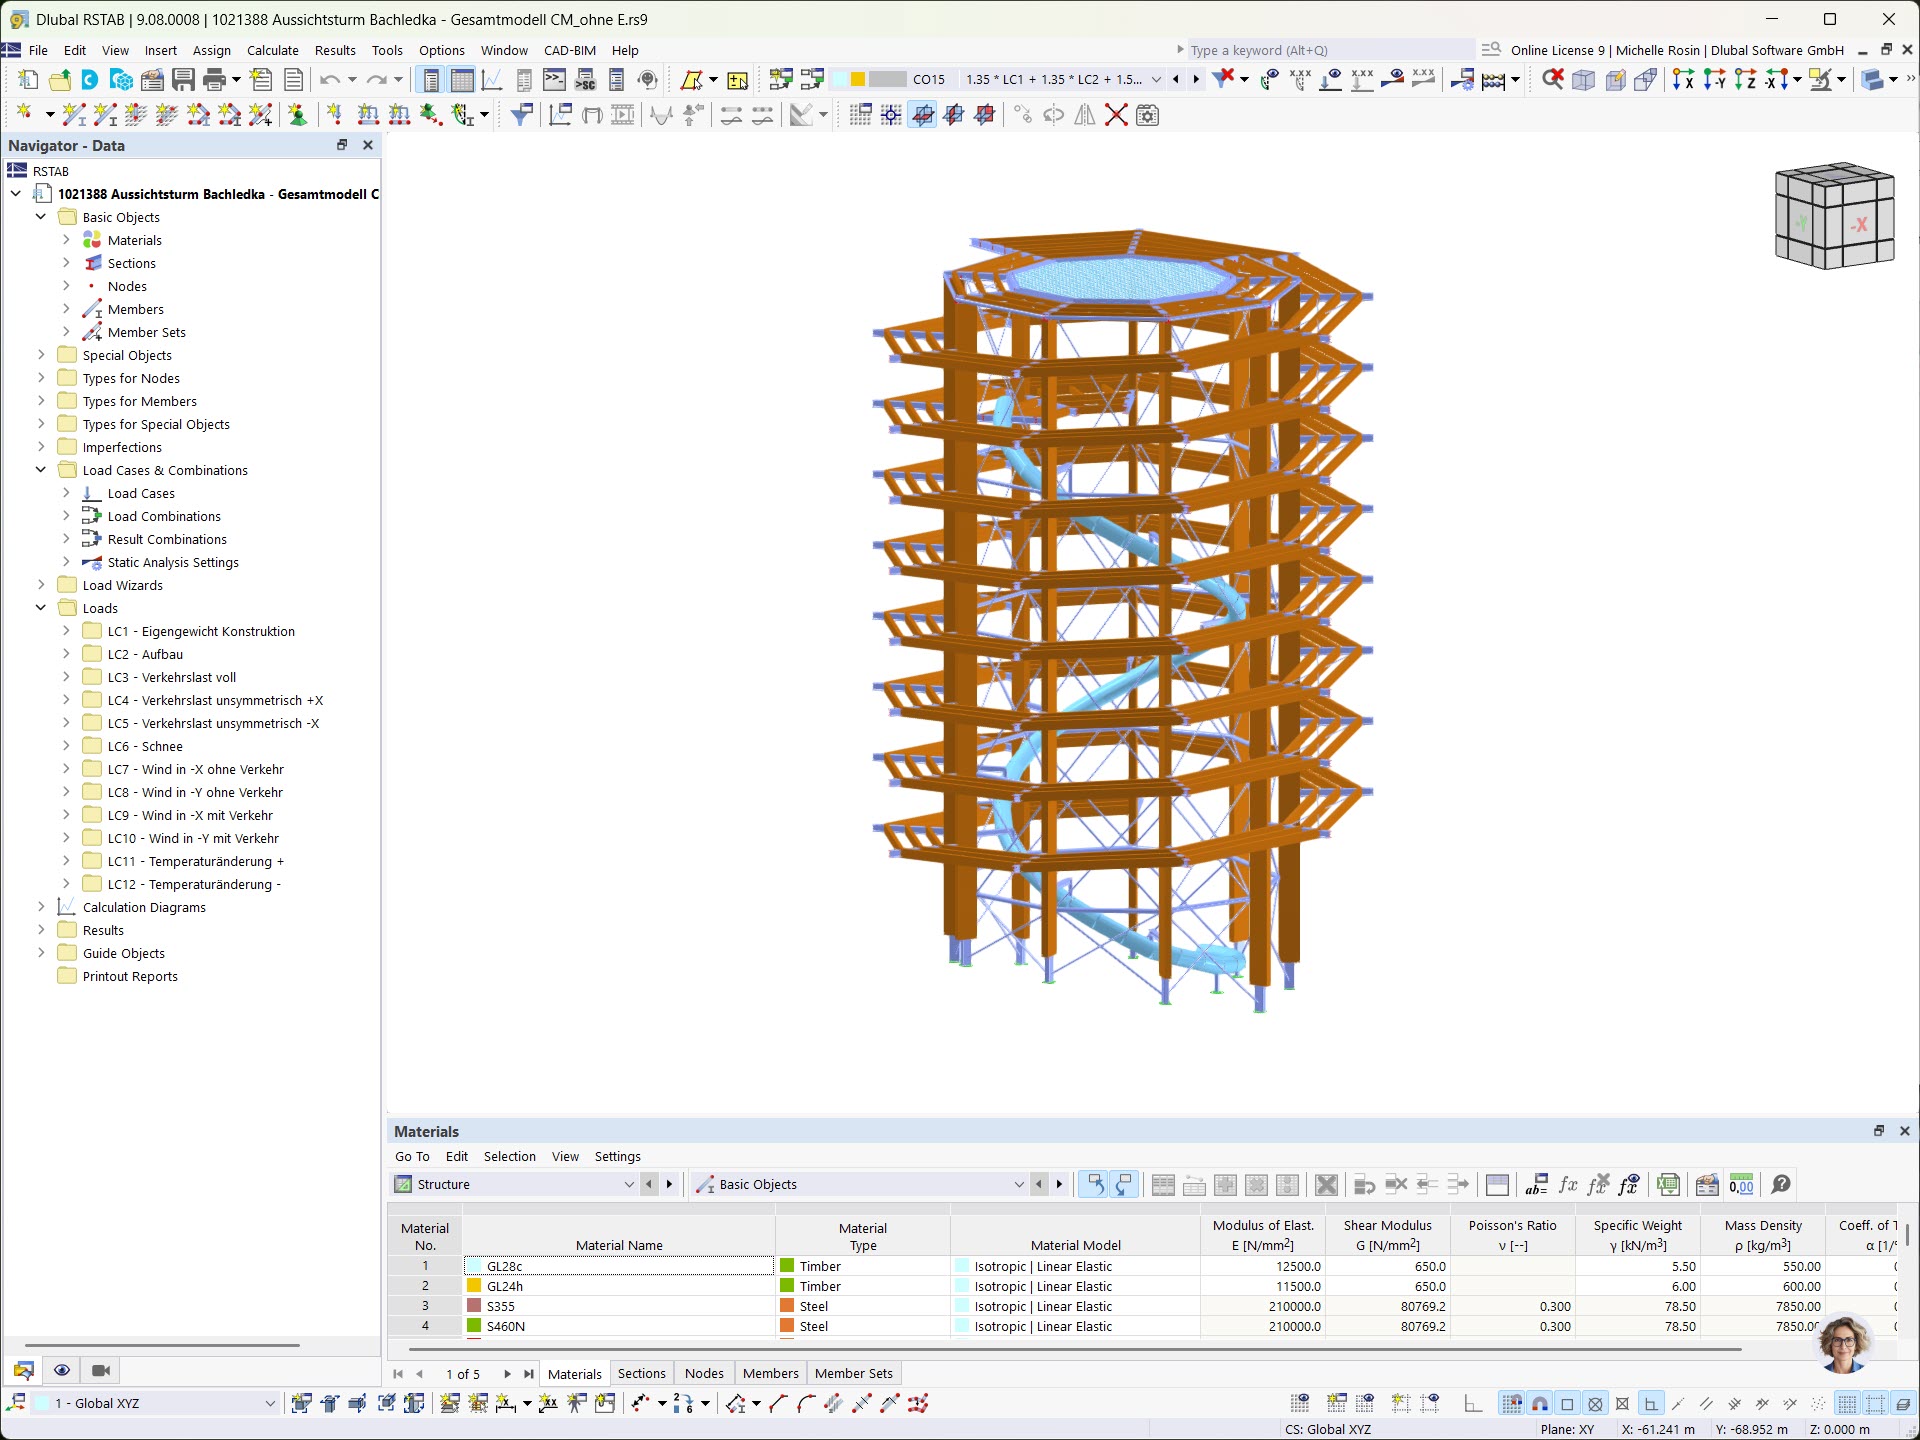
Task: Click the Undo arrow icon
Action: tap(330, 80)
